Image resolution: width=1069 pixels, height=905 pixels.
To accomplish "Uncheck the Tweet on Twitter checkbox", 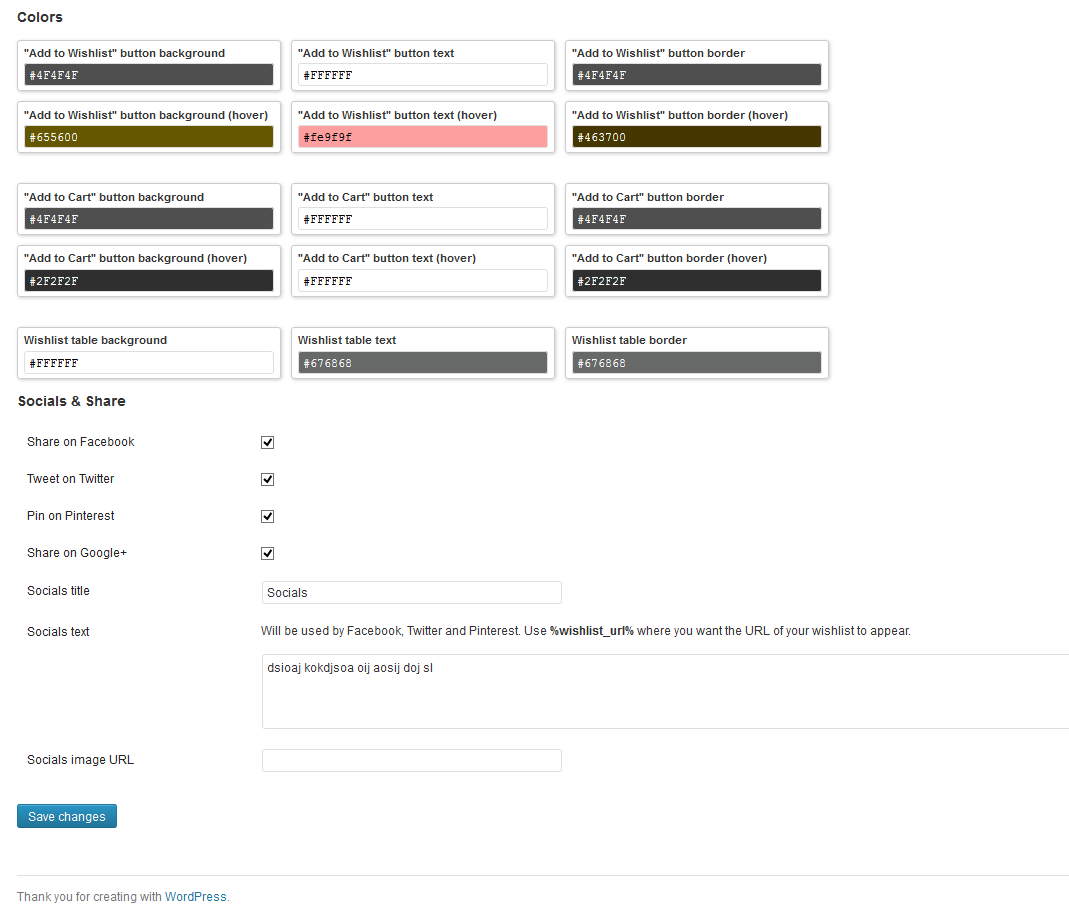I will [x=267, y=479].
